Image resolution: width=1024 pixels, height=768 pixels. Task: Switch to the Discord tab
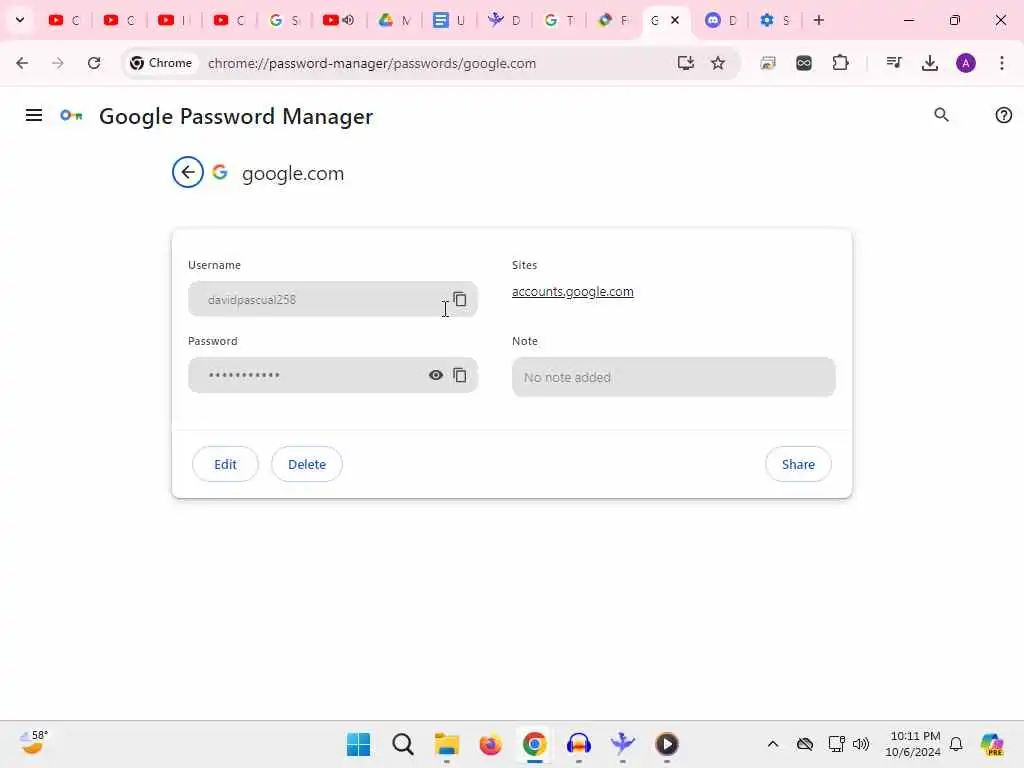(721, 20)
